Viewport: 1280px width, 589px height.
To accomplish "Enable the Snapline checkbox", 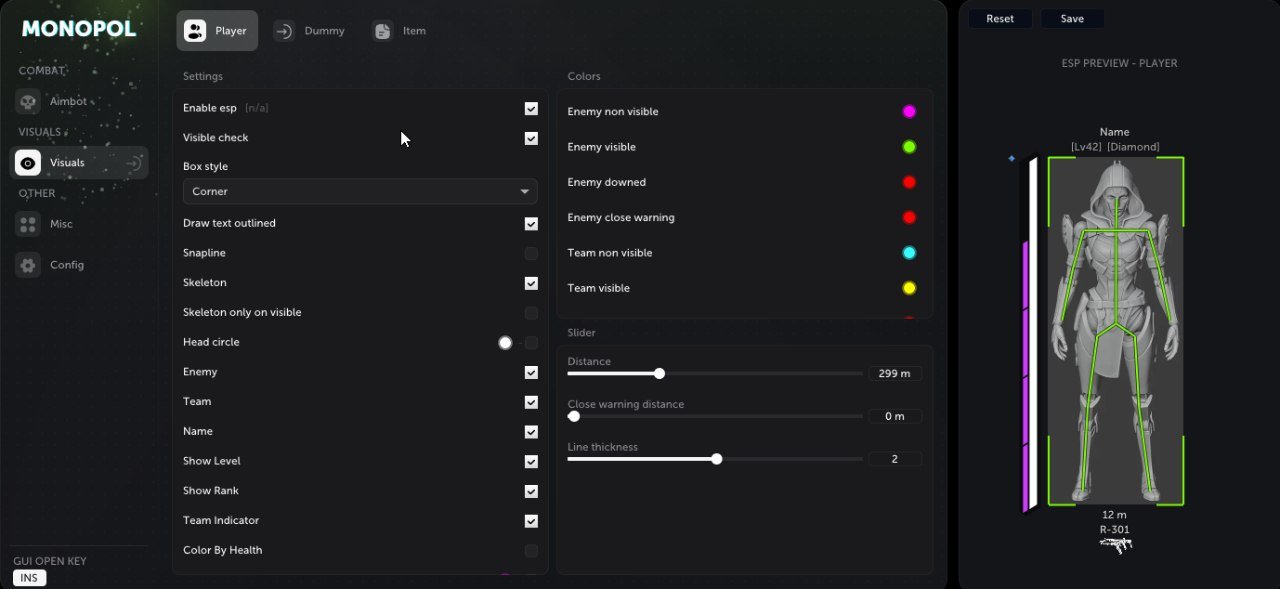I will click(531, 254).
